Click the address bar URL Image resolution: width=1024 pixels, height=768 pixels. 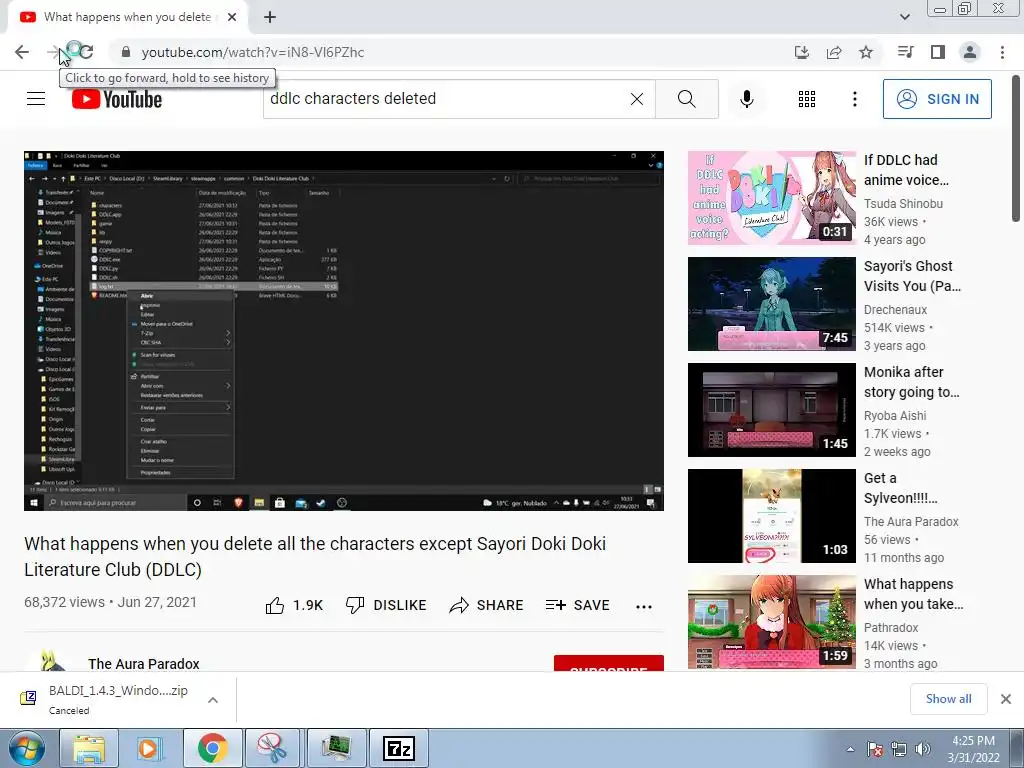(253, 52)
